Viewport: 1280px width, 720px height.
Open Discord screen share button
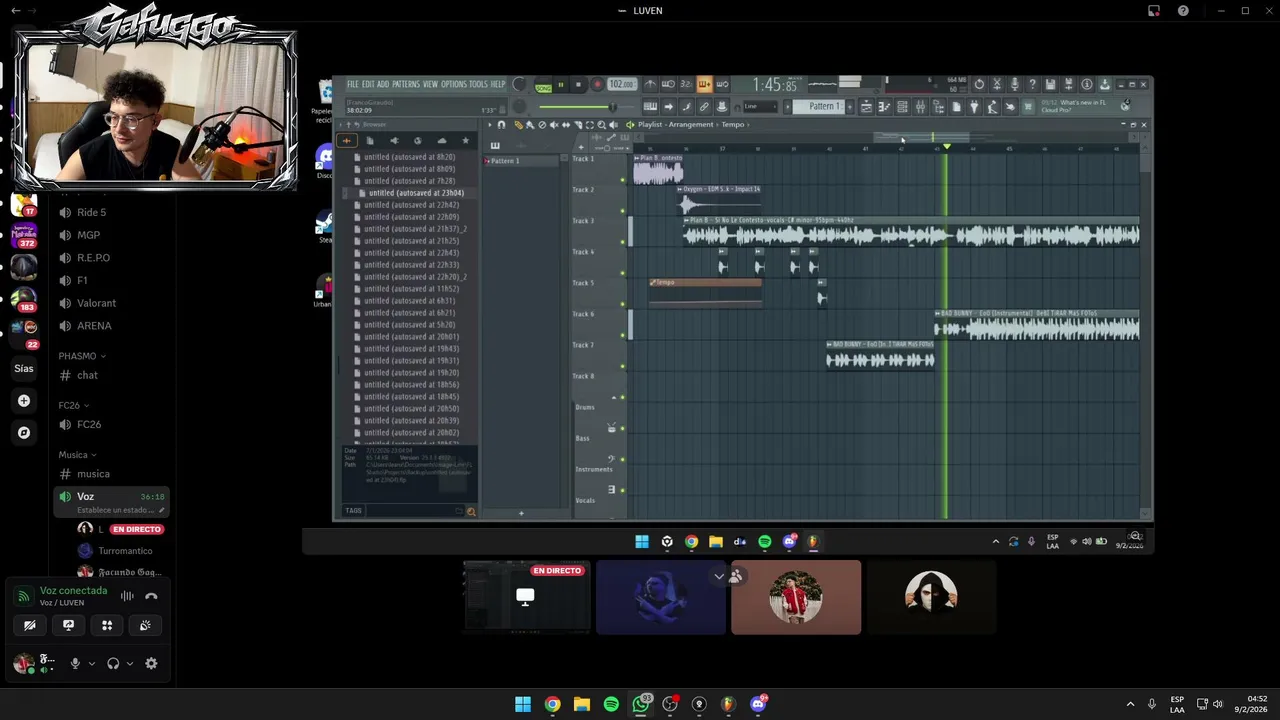(68, 625)
